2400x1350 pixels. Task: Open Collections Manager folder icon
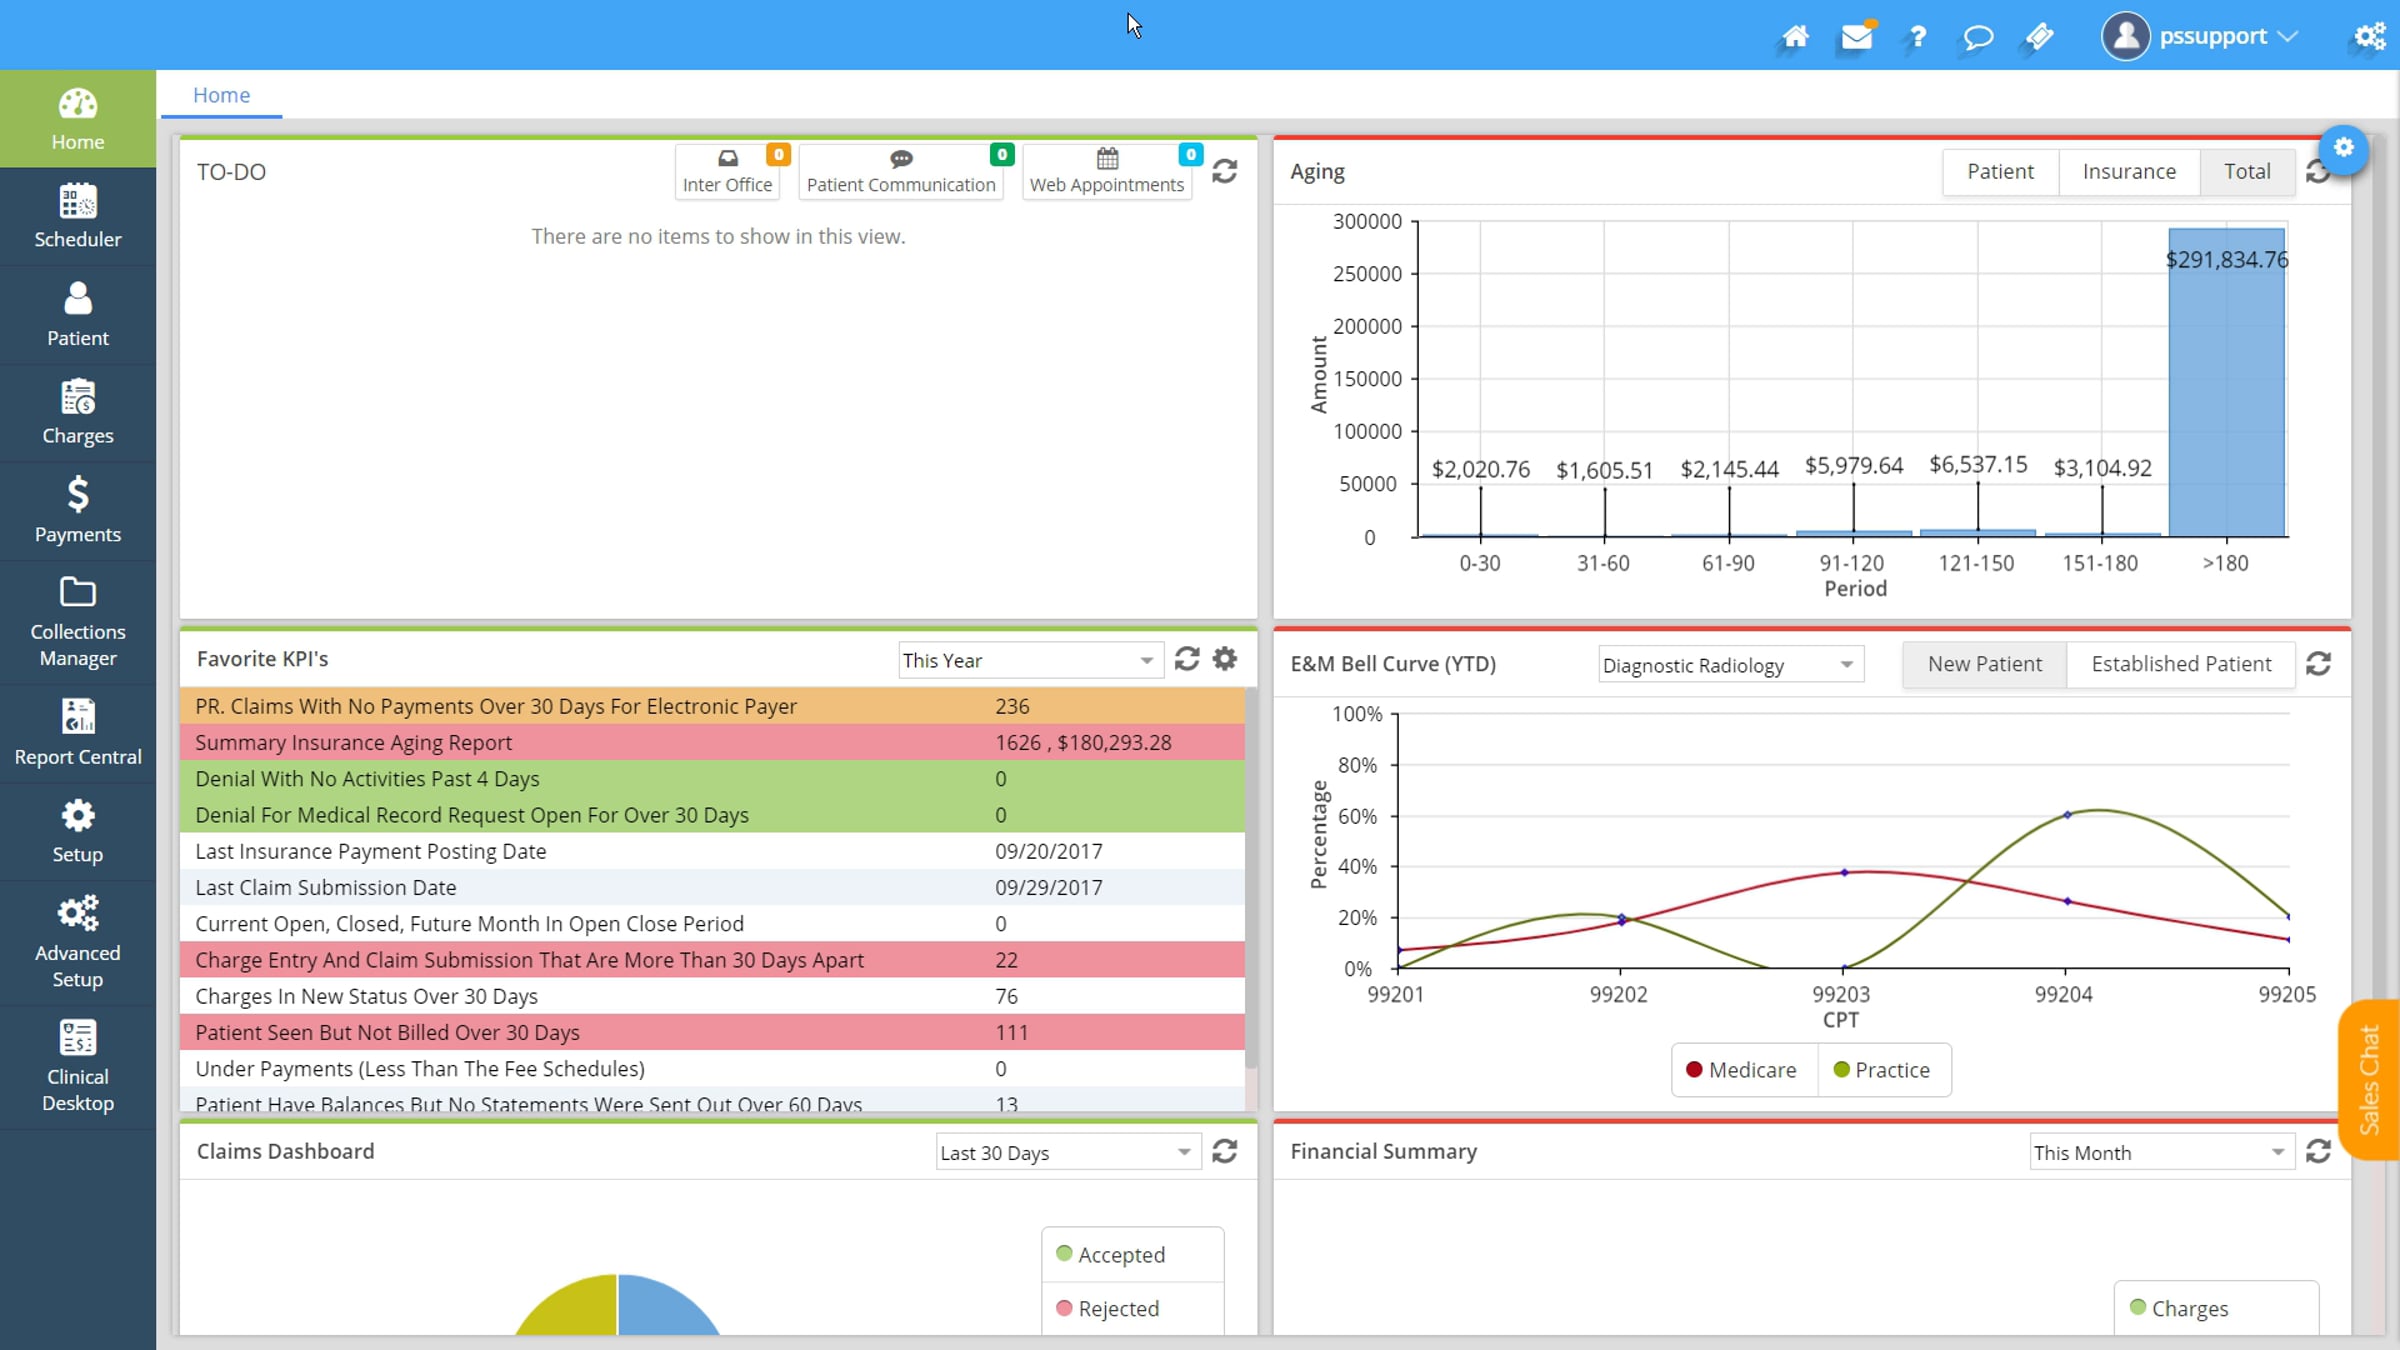(77, 592)
